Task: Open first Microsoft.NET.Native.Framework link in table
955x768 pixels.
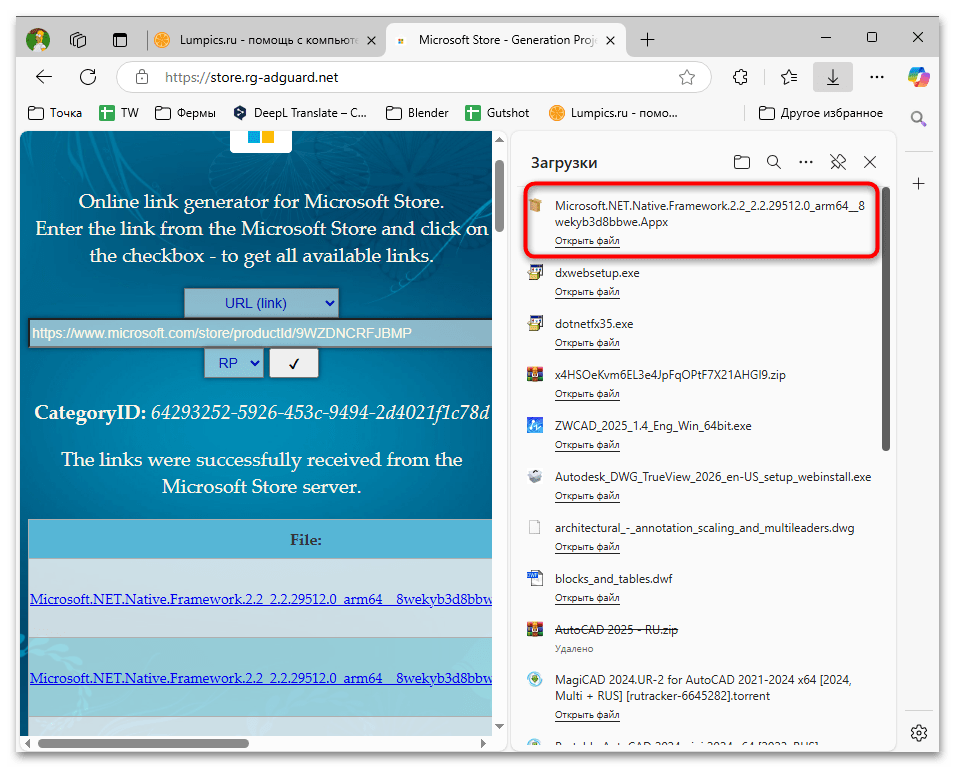Action: coord(261,599)
